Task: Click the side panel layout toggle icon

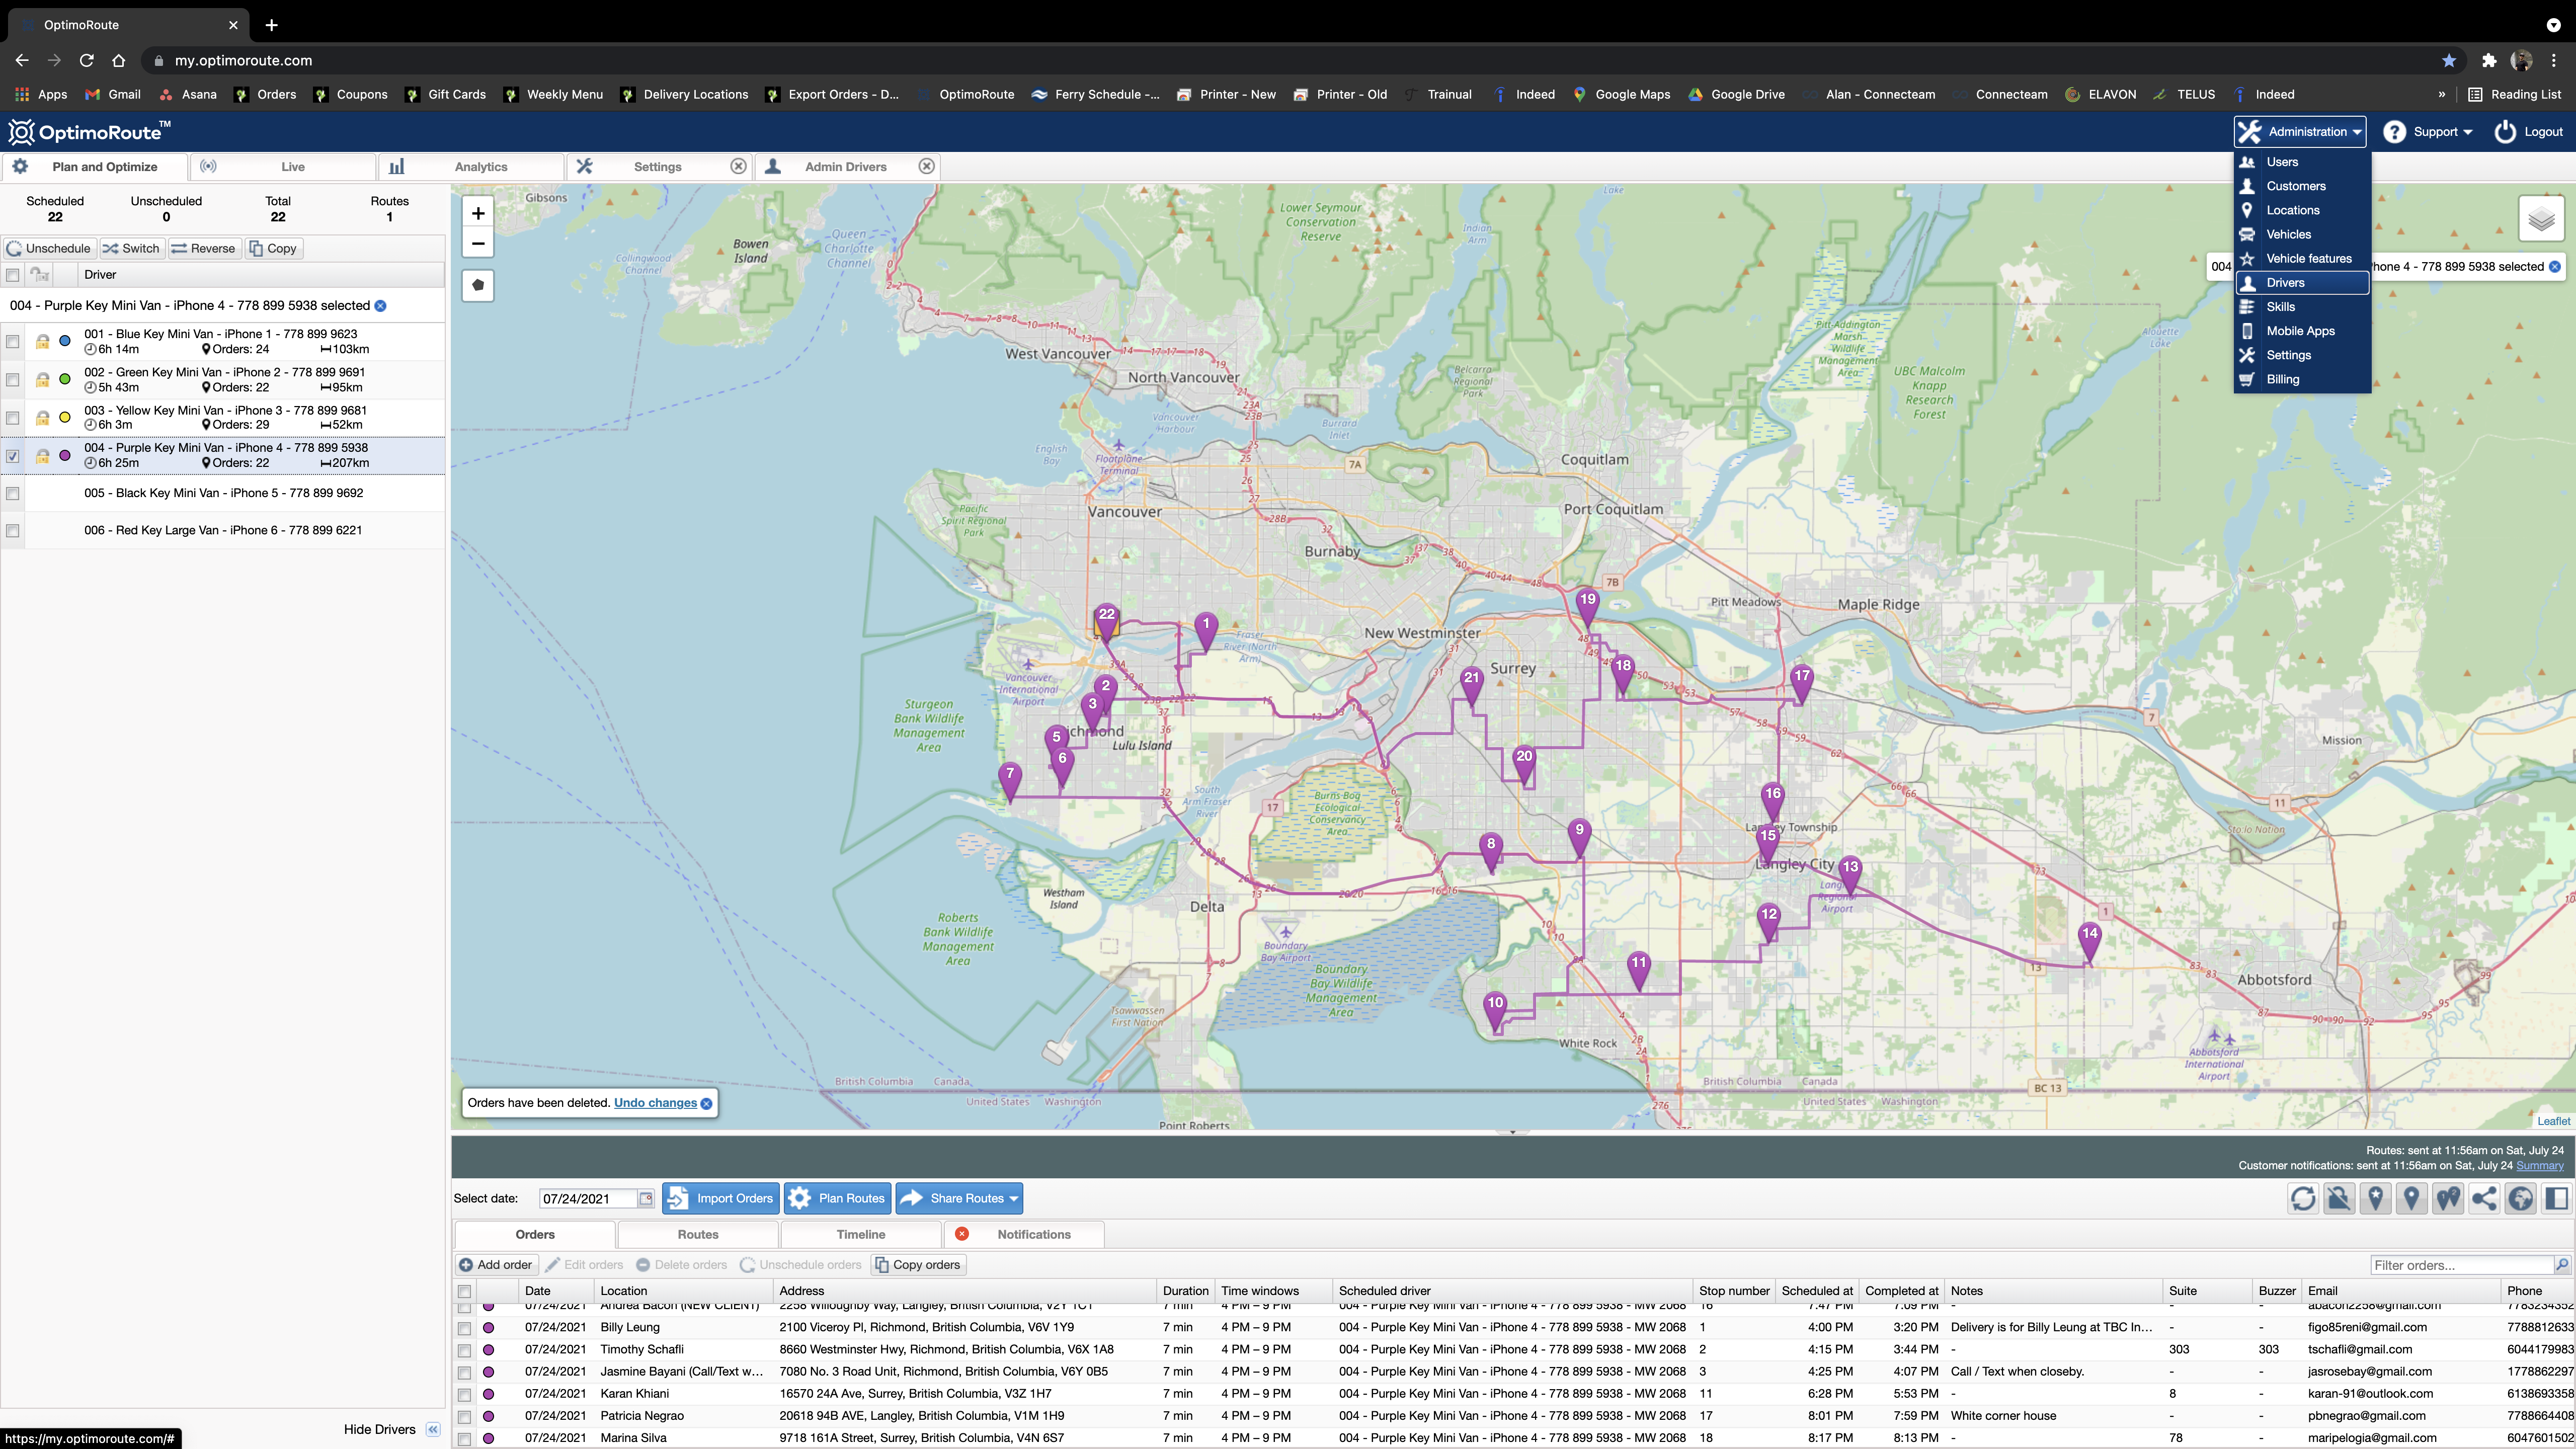Action: (x=2557, y=1198)
